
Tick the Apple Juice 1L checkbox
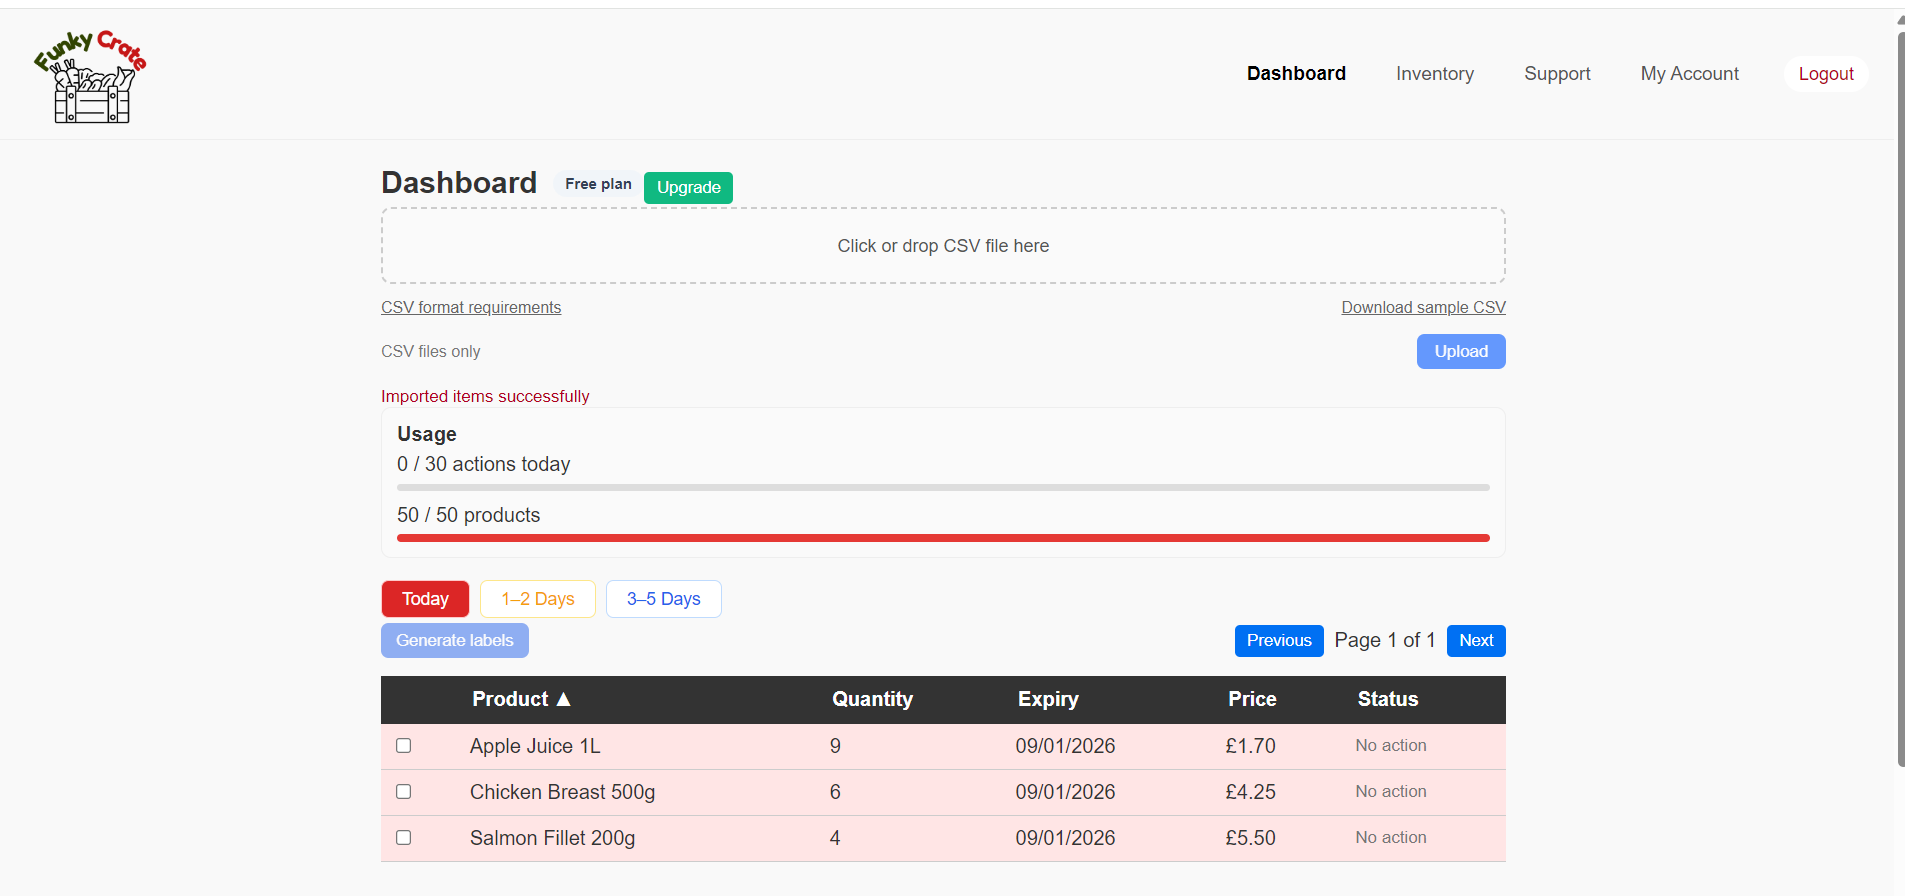404,746
